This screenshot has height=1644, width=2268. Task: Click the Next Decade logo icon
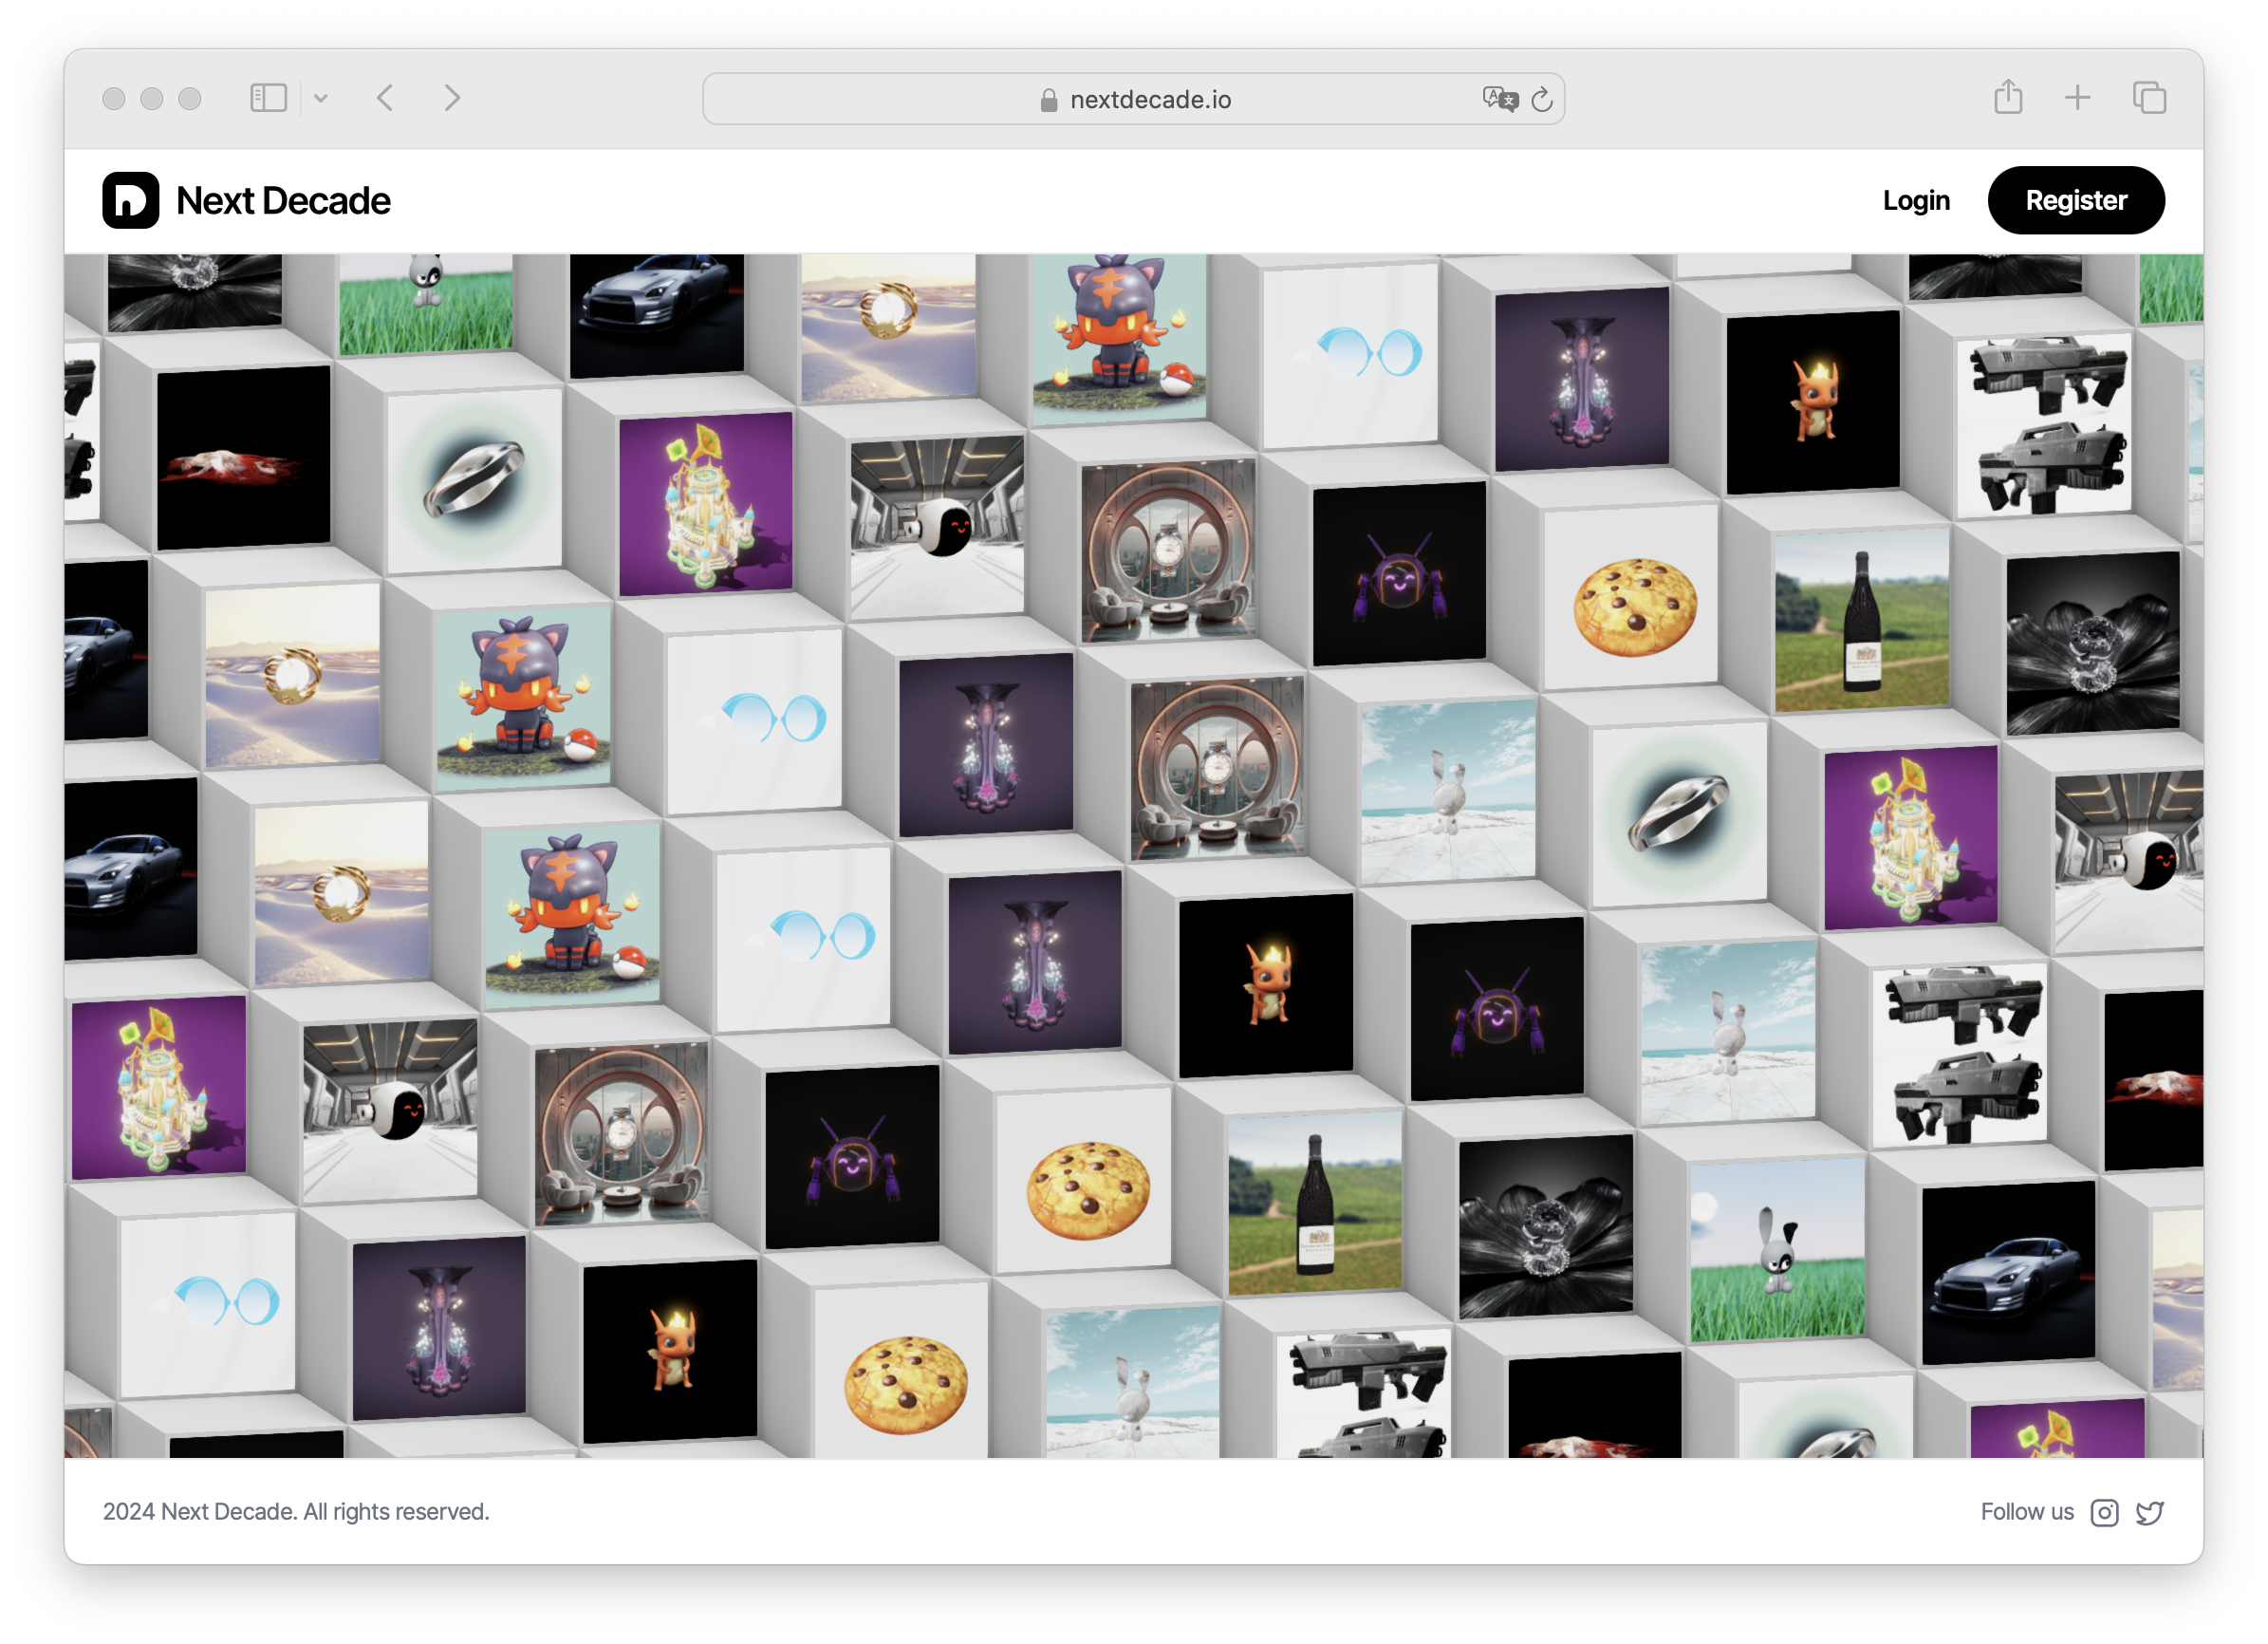[130, 200]
